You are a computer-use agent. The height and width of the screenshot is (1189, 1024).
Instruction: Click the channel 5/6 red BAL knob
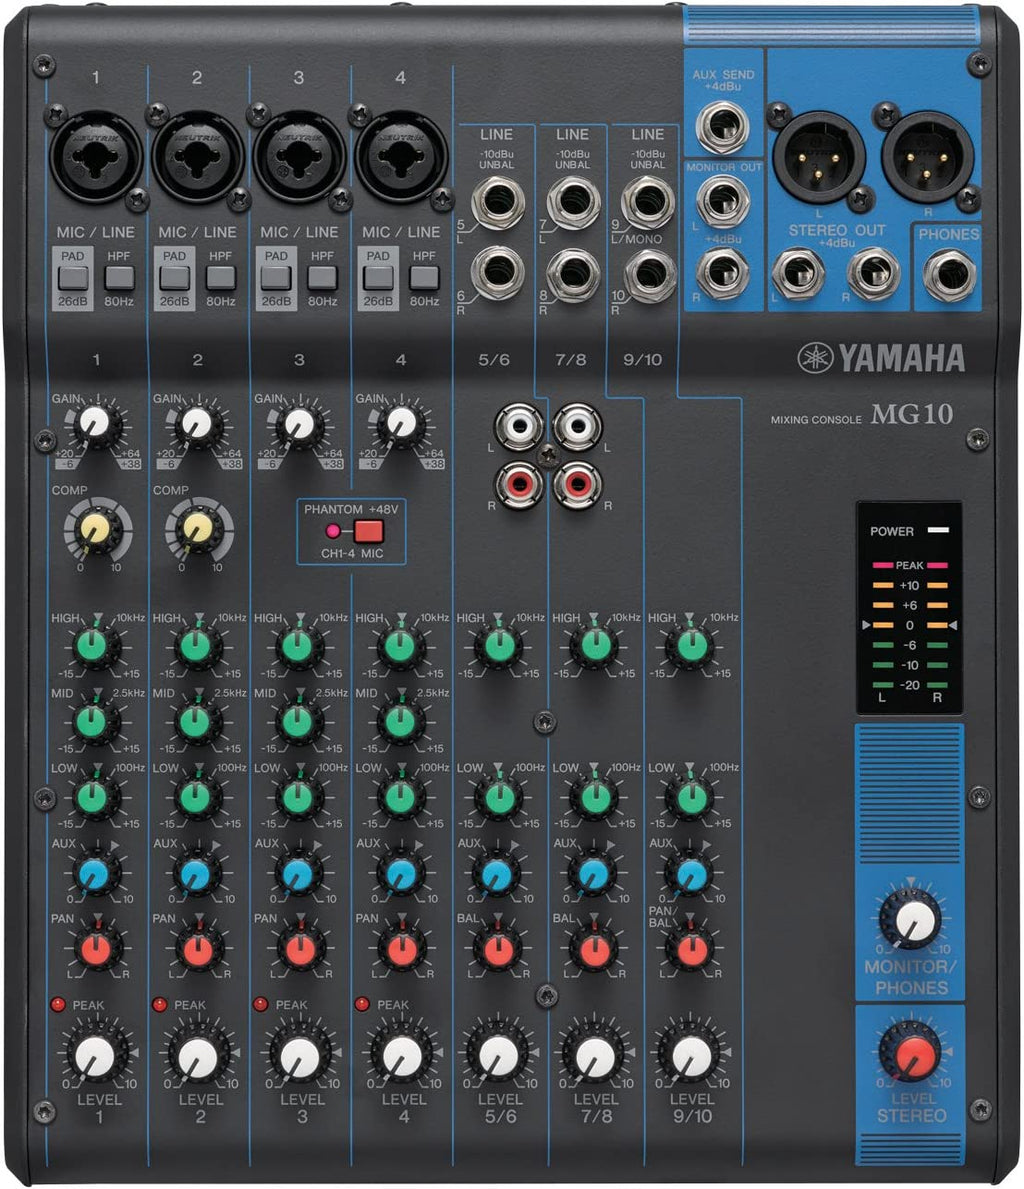pyautogui.click(x=498, y=948)
